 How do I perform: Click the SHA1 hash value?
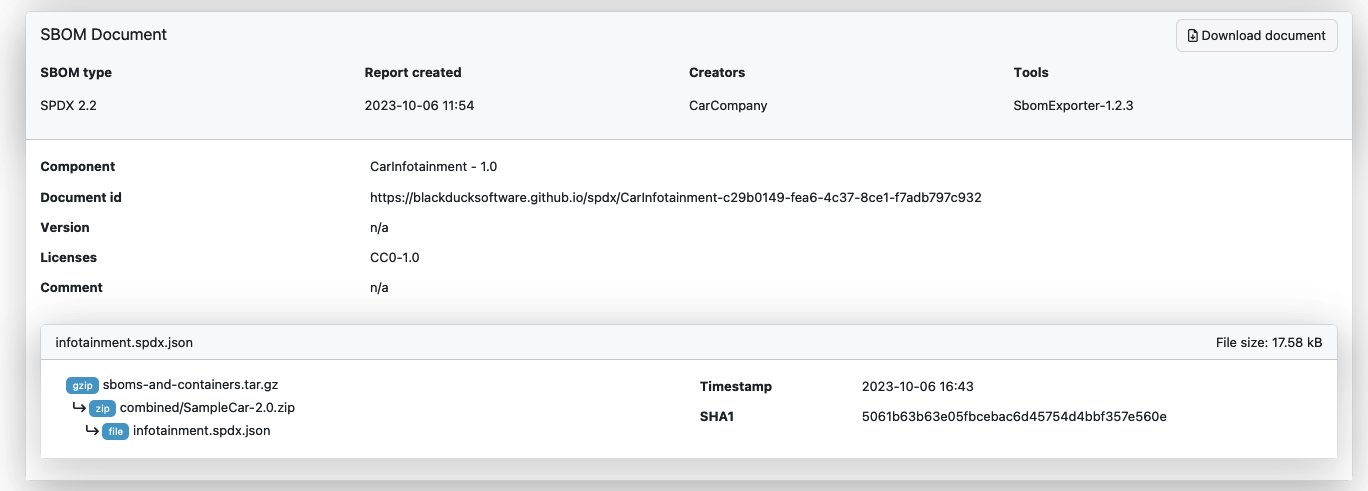coord(1014,416)
